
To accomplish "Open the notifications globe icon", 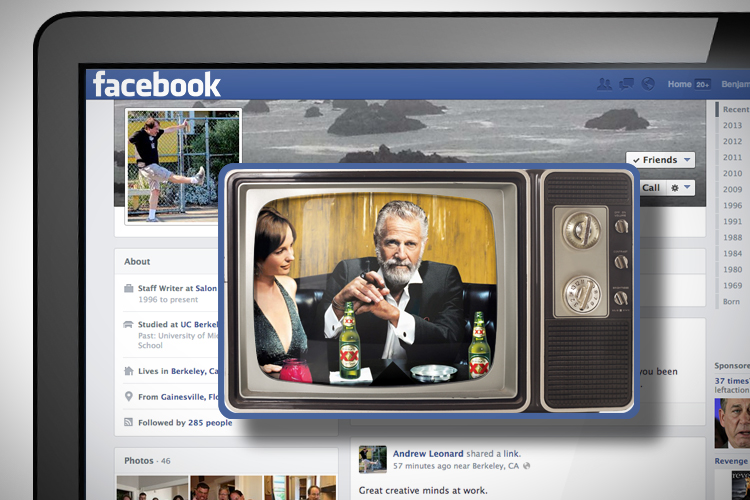I will (x=648, y=84).
